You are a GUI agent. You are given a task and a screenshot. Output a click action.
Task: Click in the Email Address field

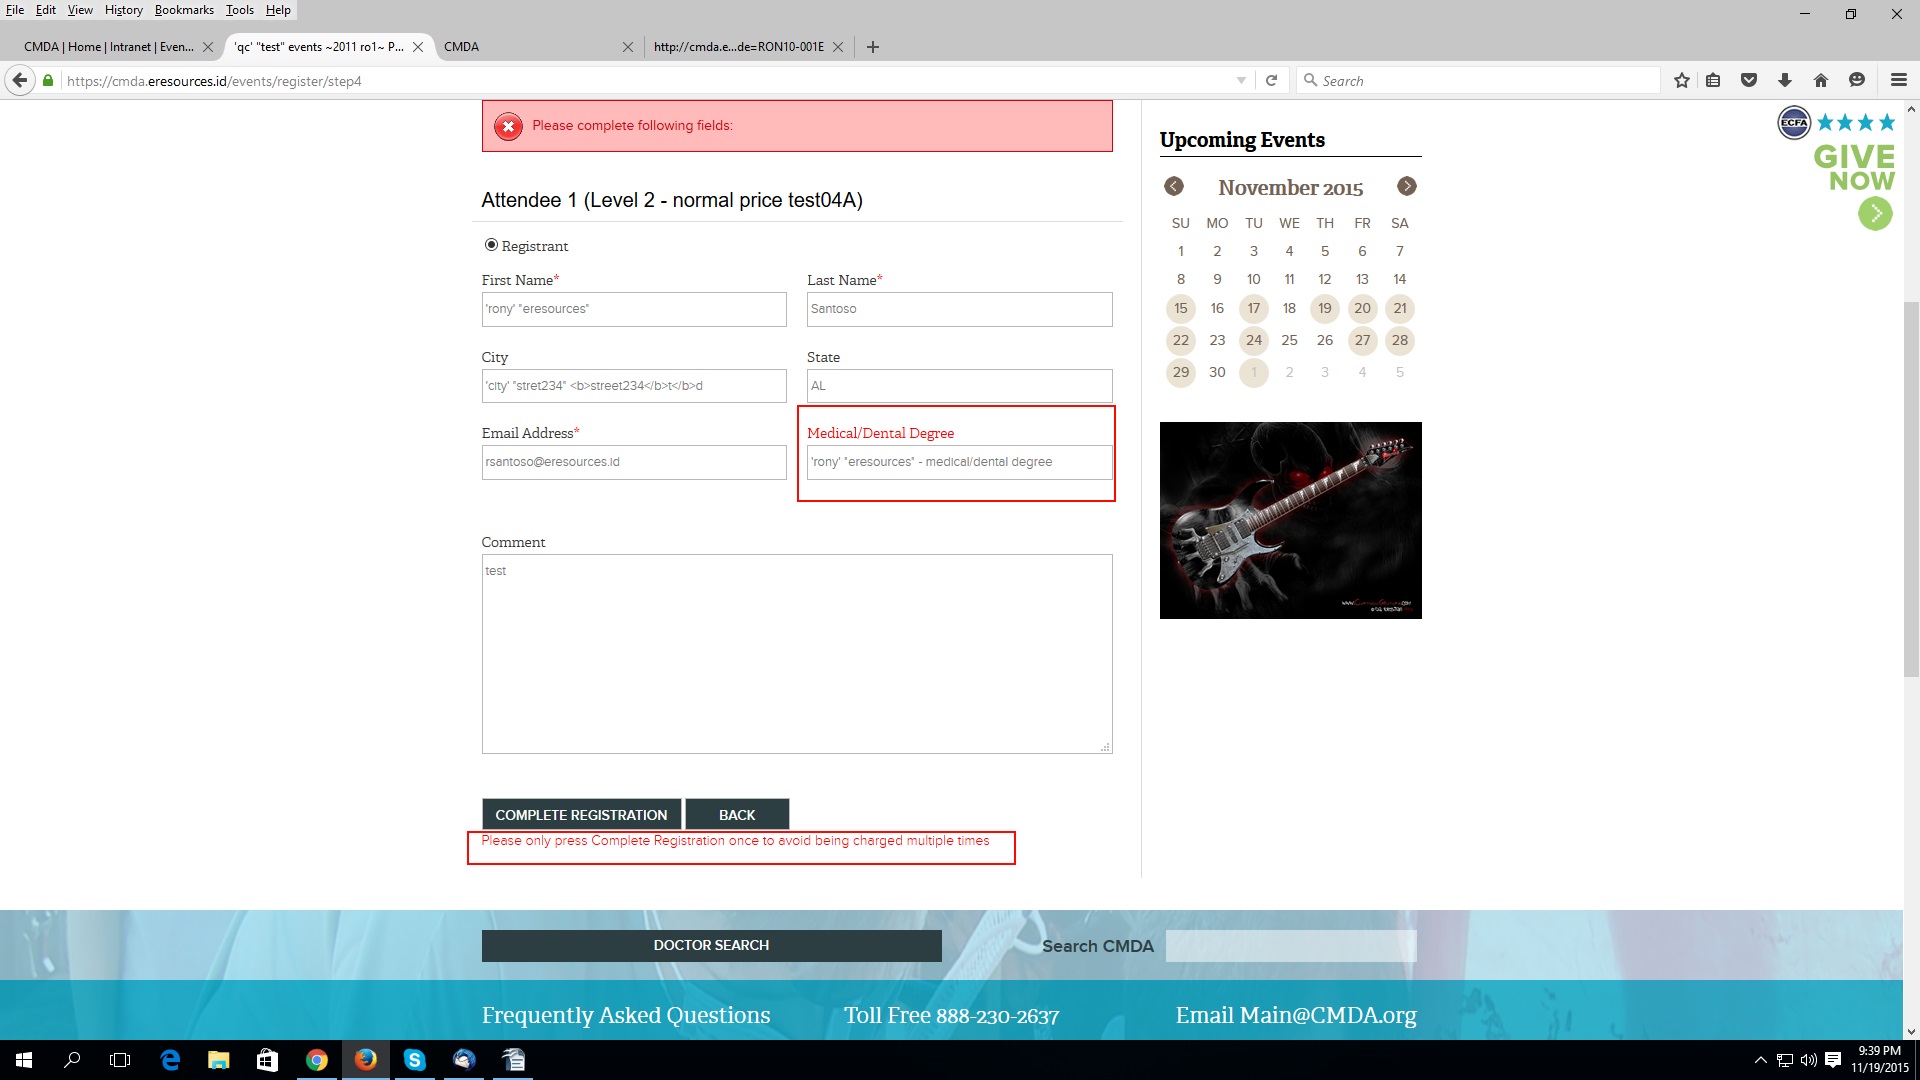coord(634,462)
